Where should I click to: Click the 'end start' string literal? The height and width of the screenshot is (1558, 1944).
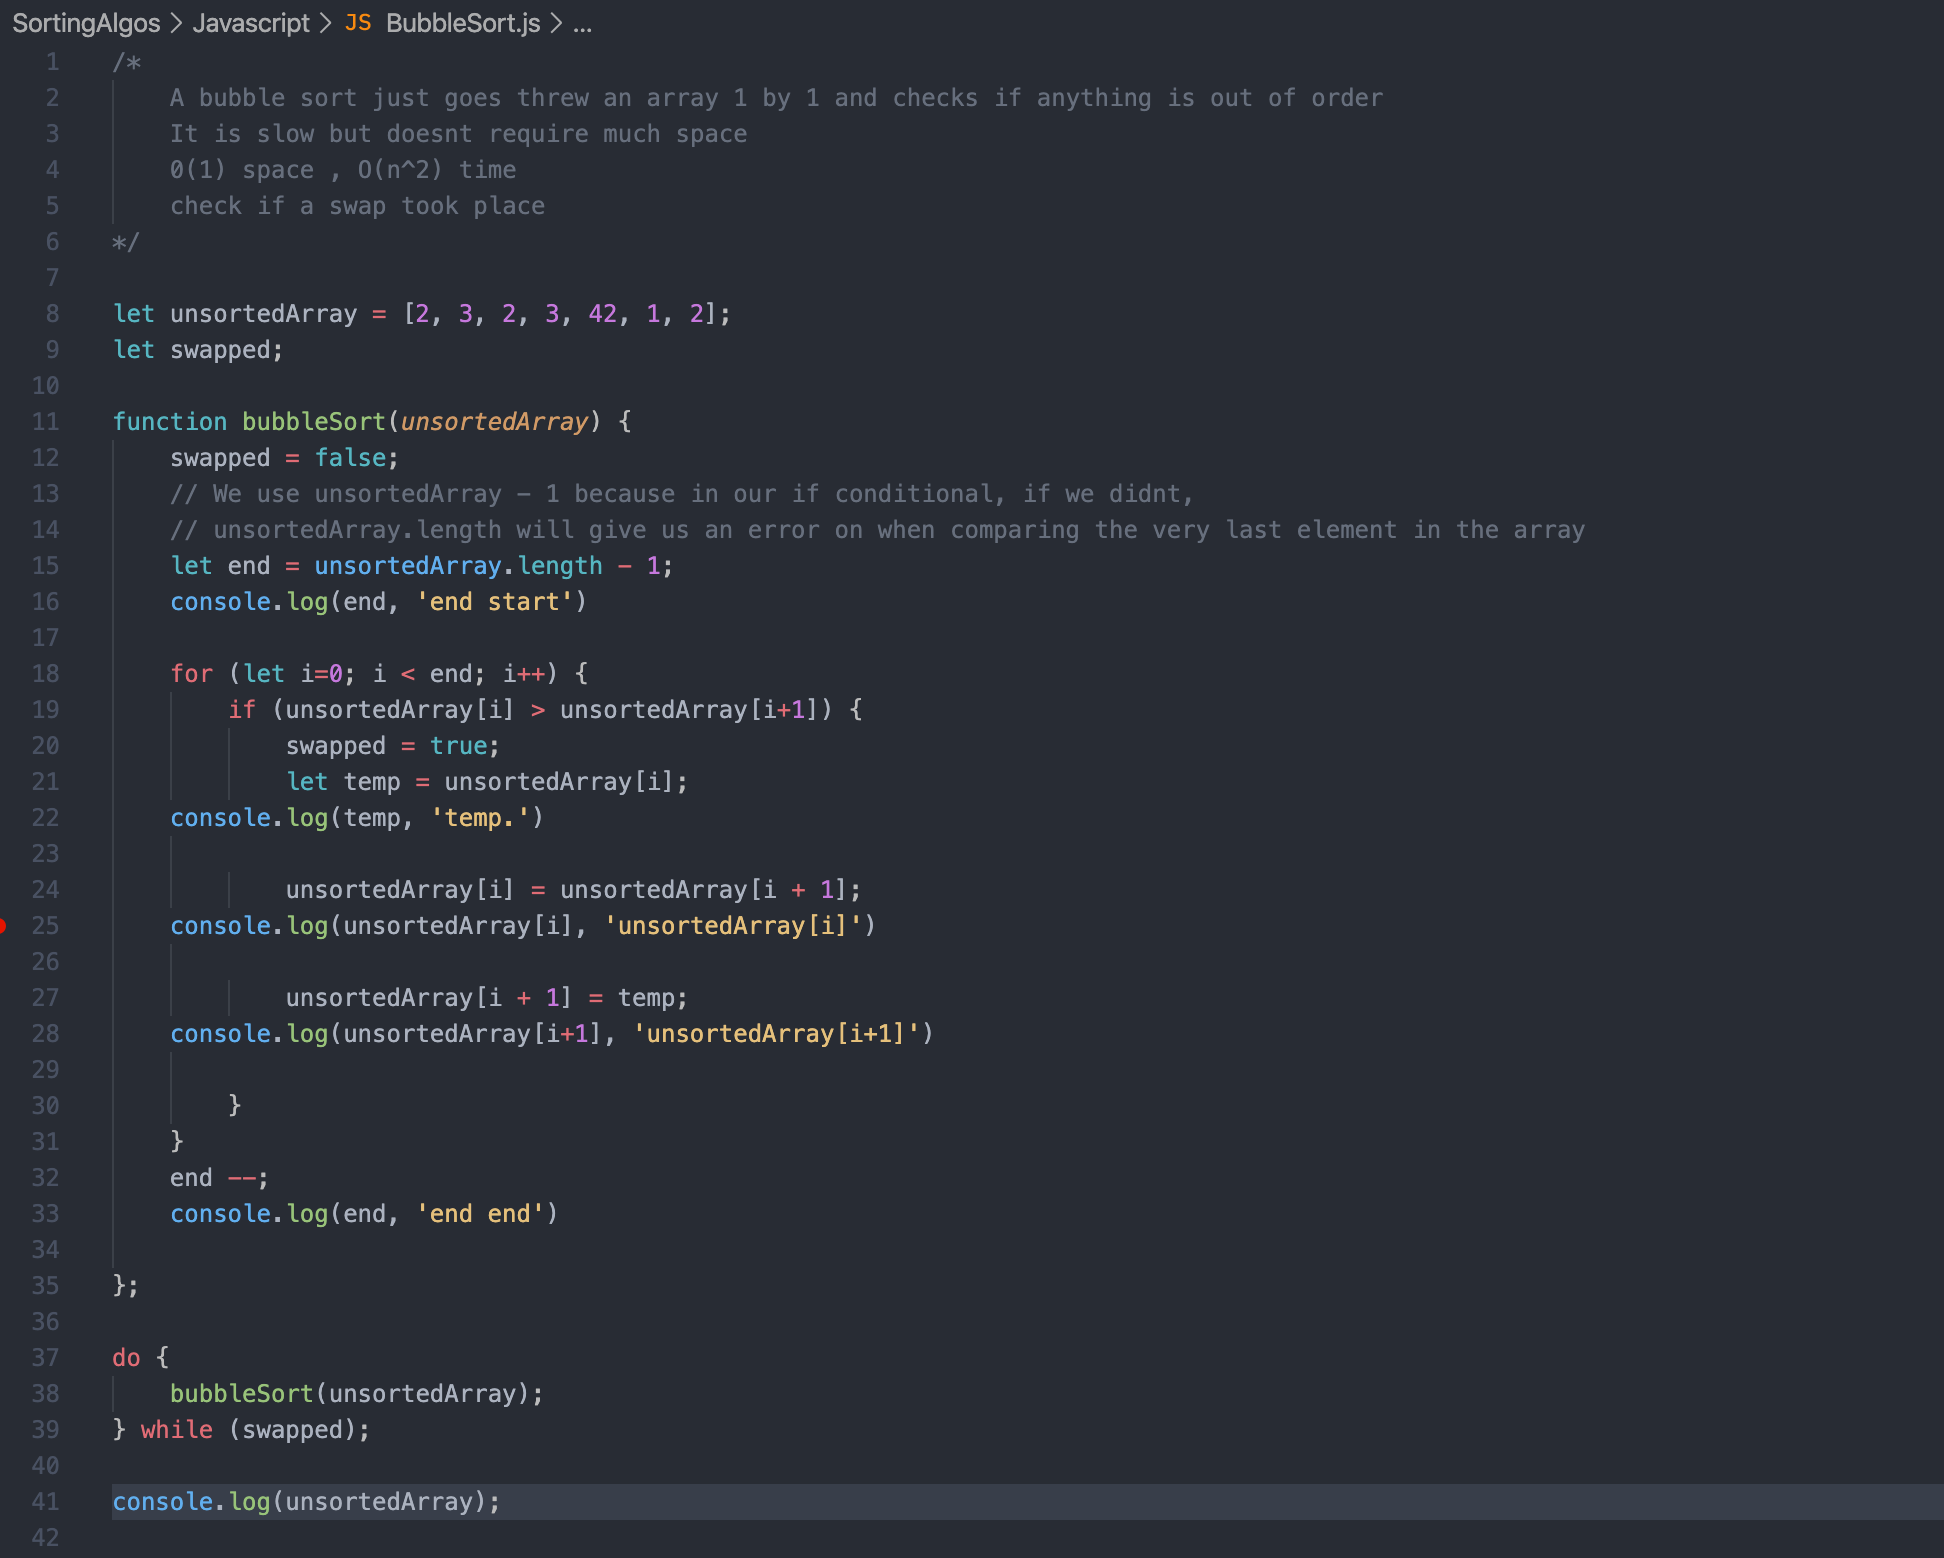[x=494, y=602]
